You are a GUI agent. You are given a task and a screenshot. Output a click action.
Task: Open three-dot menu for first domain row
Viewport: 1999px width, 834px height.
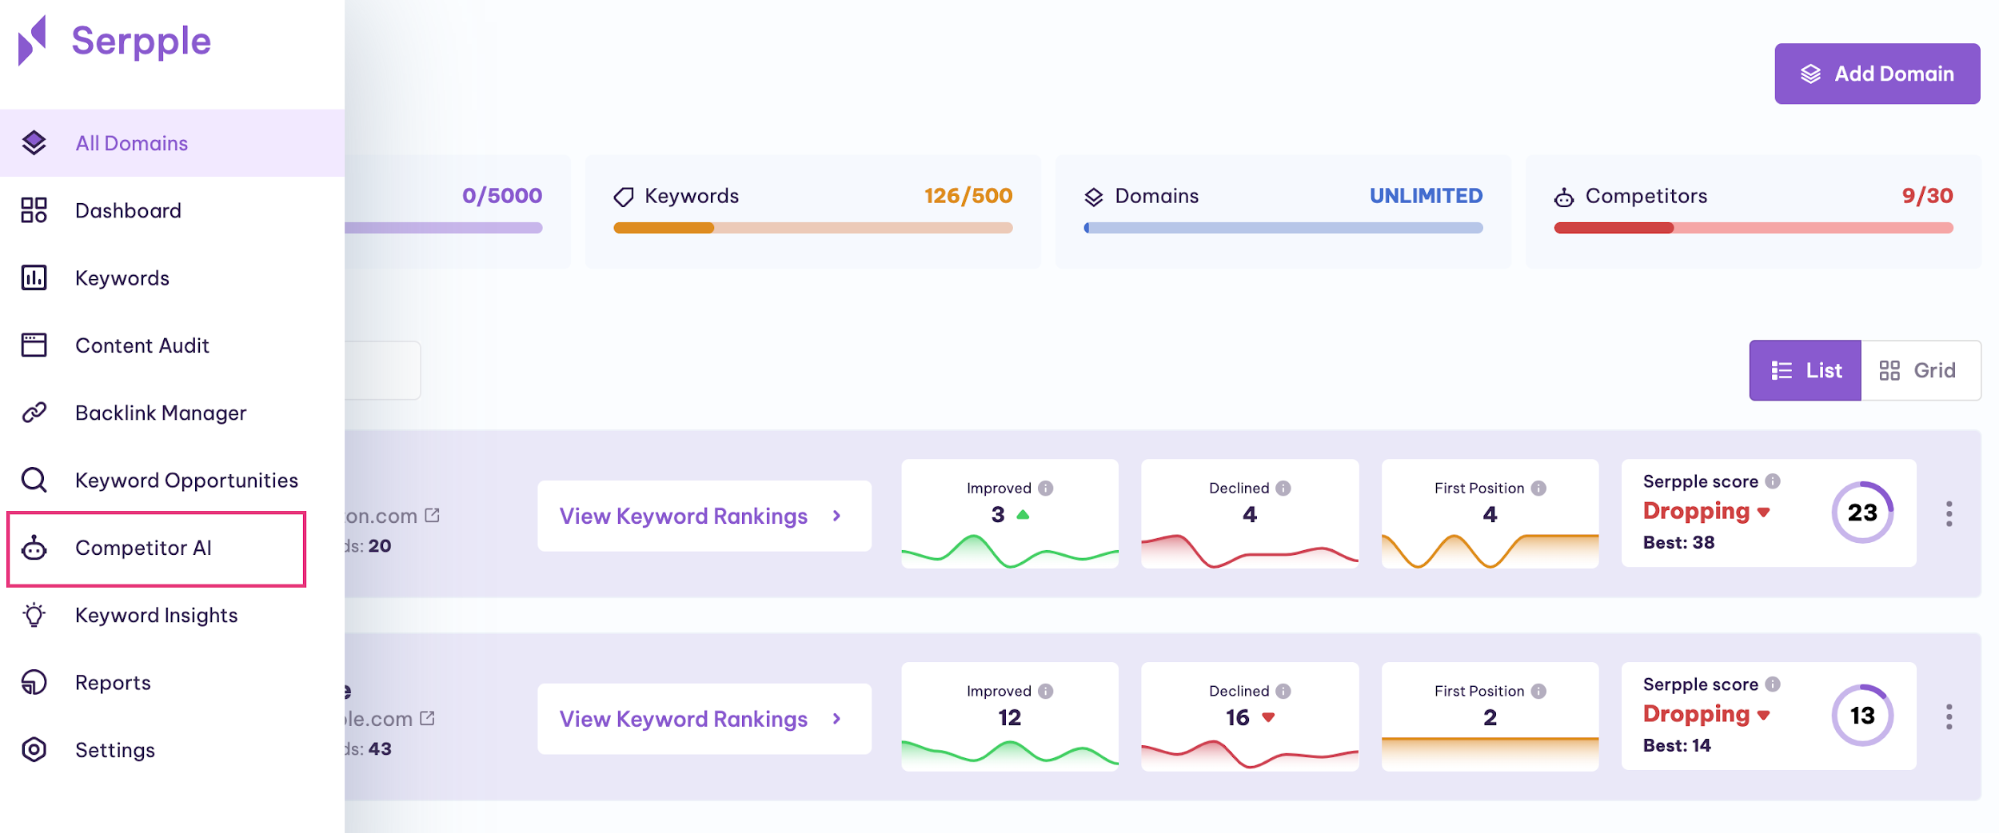pyautogui.click(x=1949, y=514)
